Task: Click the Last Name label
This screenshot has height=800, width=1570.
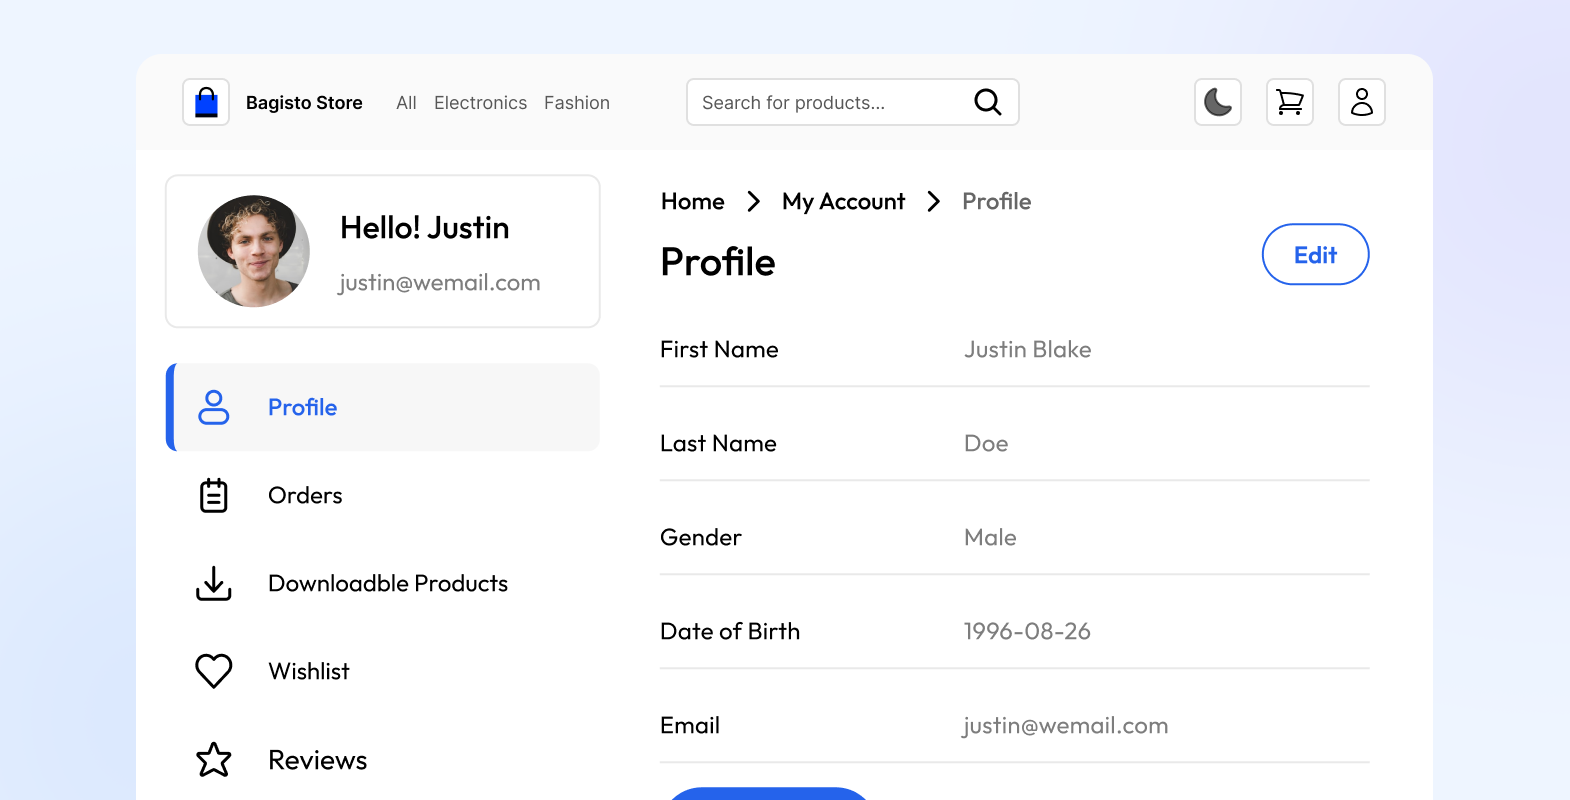Action: point(718,444)
